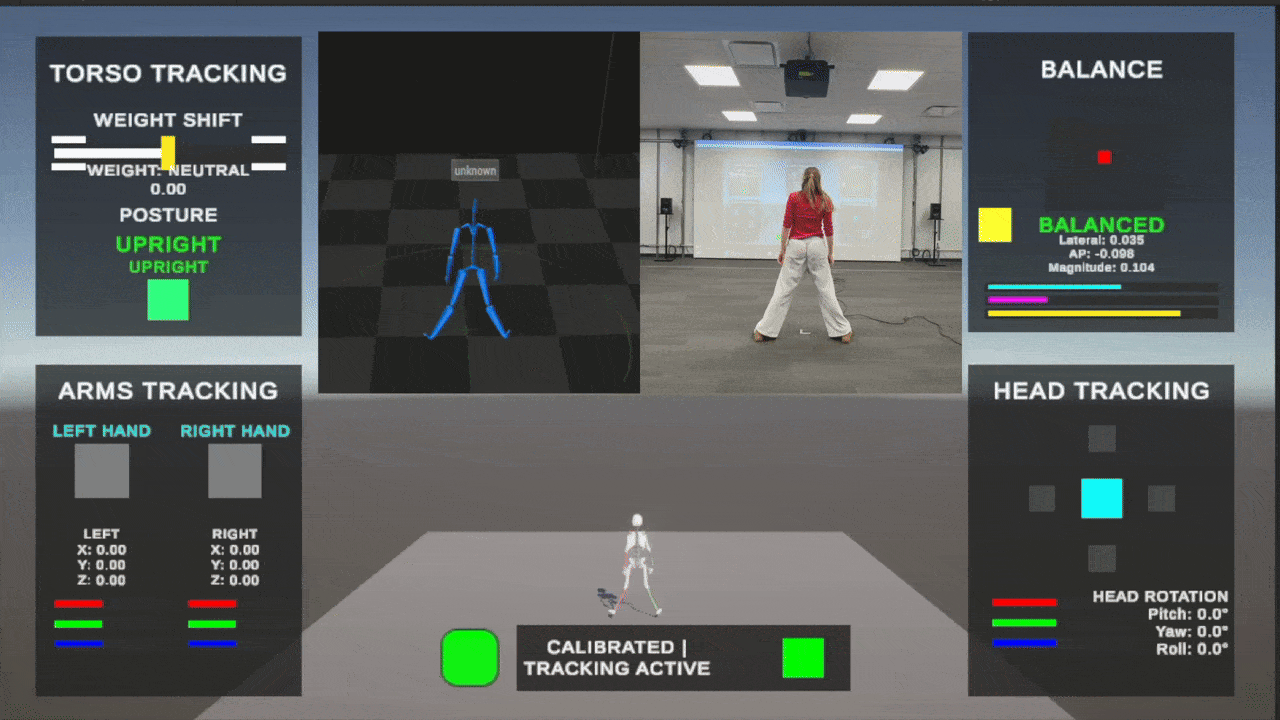Select the Balance panel title
The height and width of the screenshot is (720, 1280).
click(1101, 69)
